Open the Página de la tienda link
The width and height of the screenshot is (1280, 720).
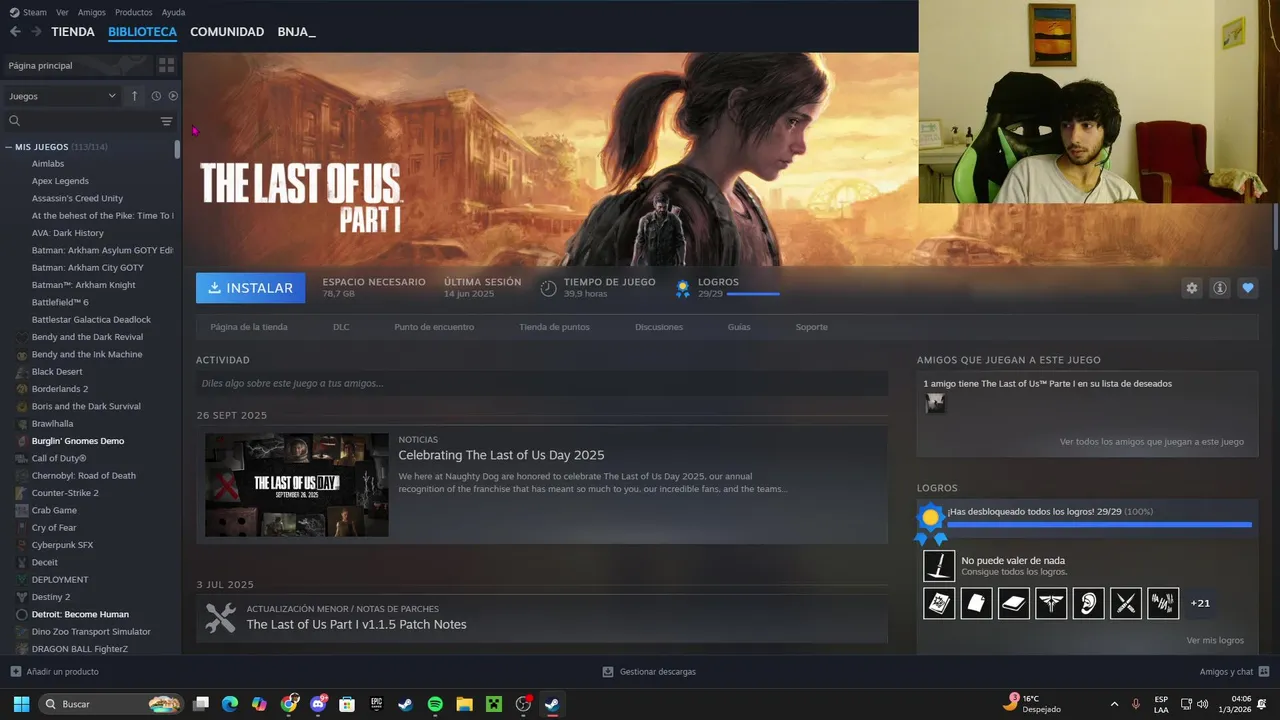(x=249, y=327)
